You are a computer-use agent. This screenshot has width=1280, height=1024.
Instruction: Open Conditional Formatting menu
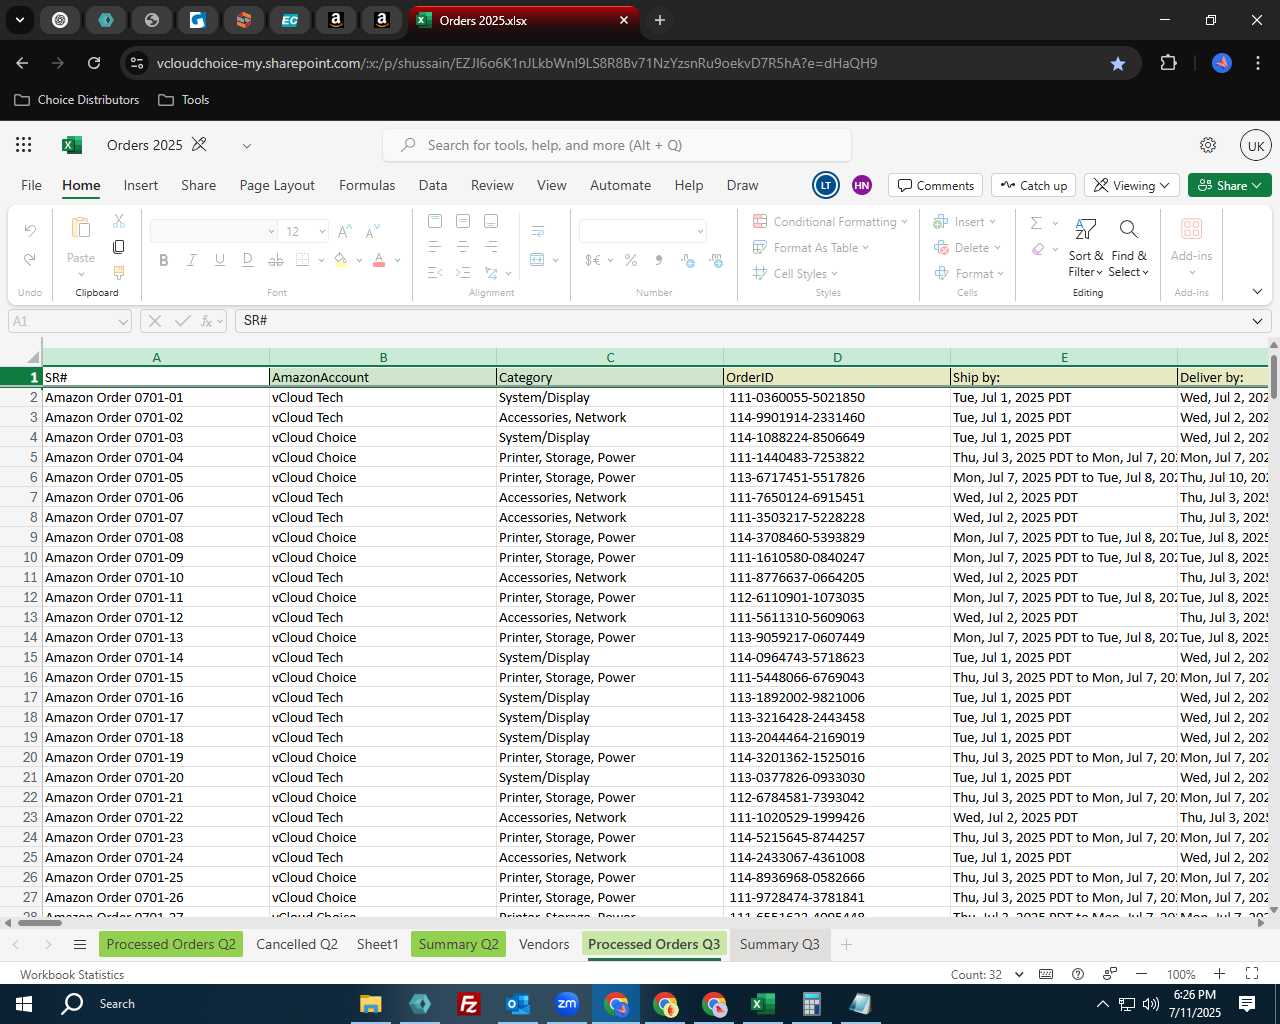(830, 222)
